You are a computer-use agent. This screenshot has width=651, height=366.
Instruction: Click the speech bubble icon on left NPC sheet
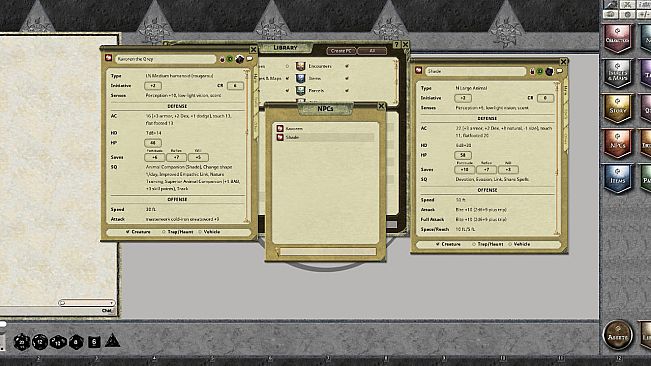(249, 59)
